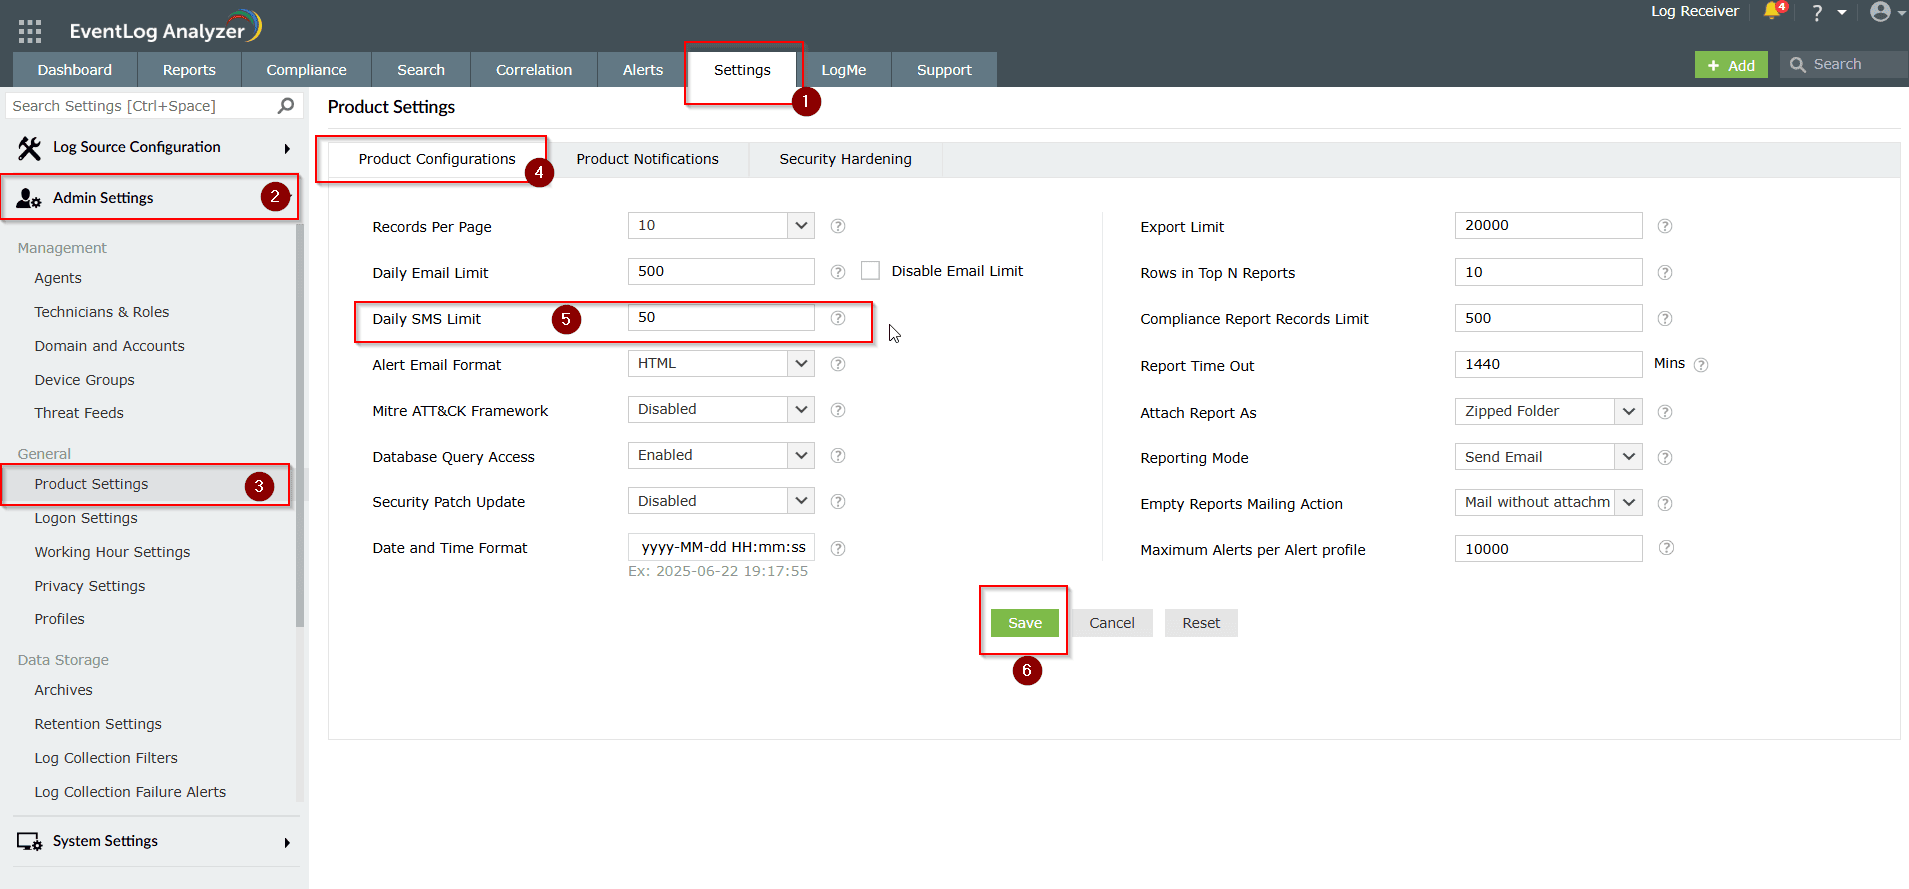This screenshot has height=889, width=1909.
Task: Enable the Disable Email Limit checkbox
Action: click(x=870, y=271)
